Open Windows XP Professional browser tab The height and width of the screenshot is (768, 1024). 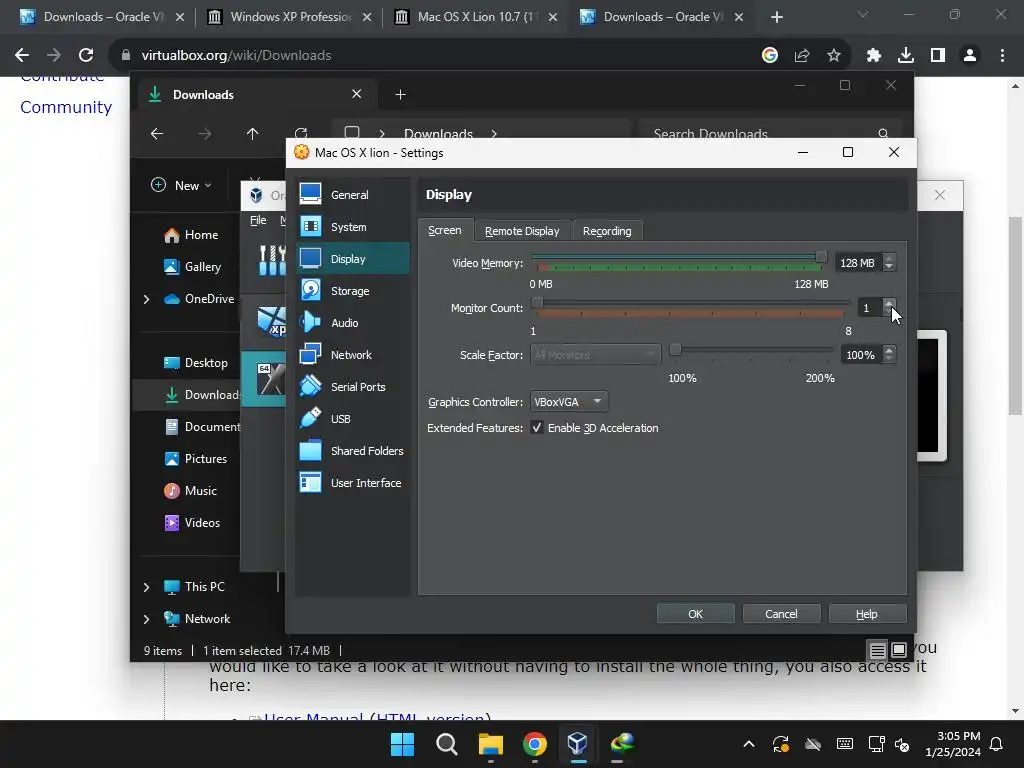(x=289, y=17)
